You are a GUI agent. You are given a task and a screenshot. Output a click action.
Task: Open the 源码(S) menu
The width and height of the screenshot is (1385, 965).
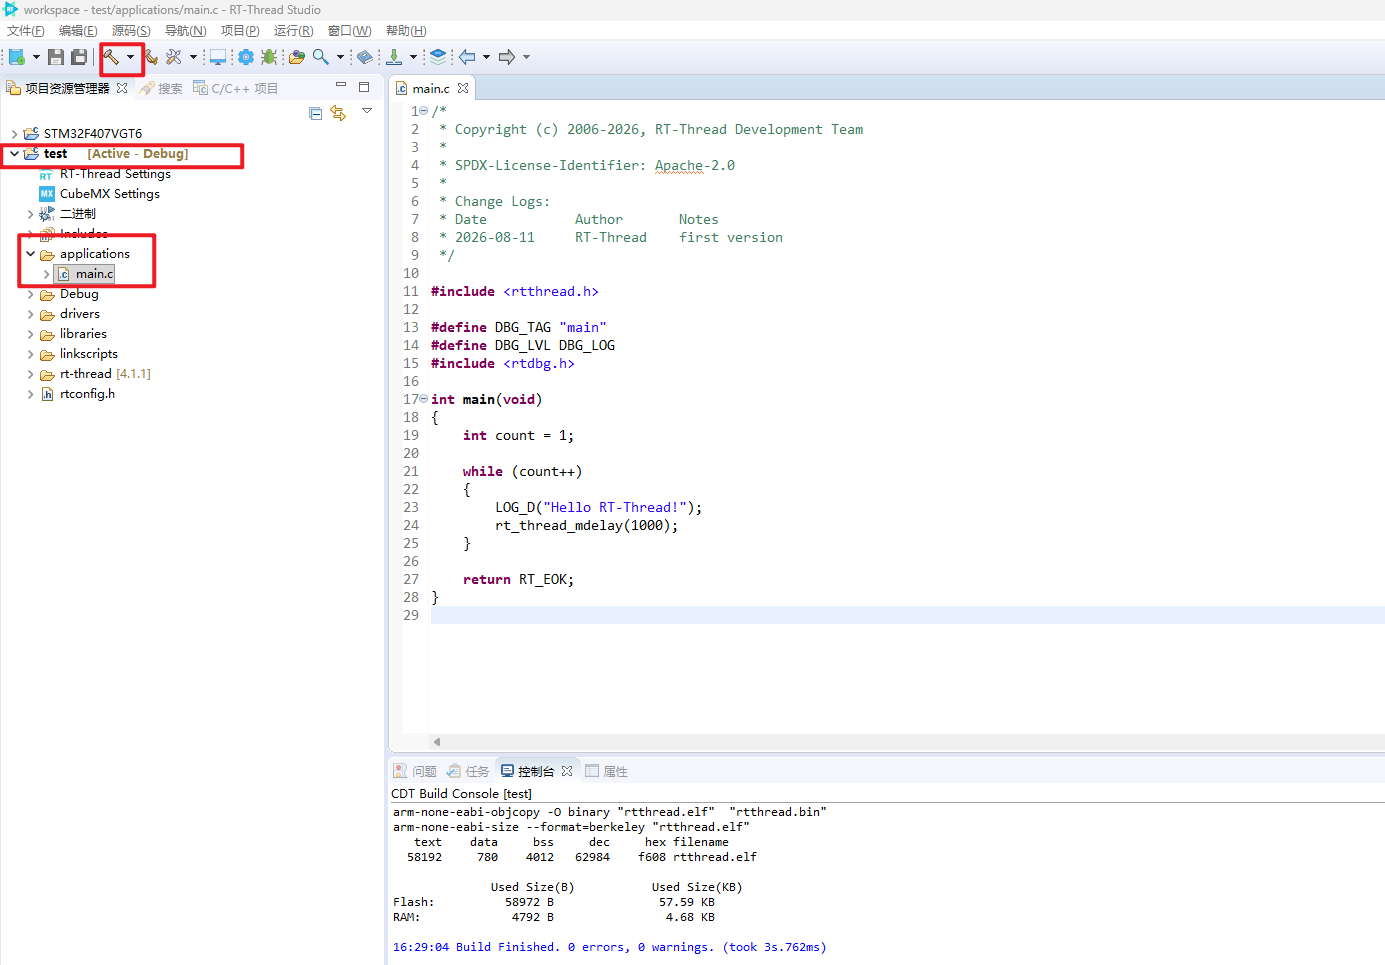pyautogui.click(x=131, y=31)
